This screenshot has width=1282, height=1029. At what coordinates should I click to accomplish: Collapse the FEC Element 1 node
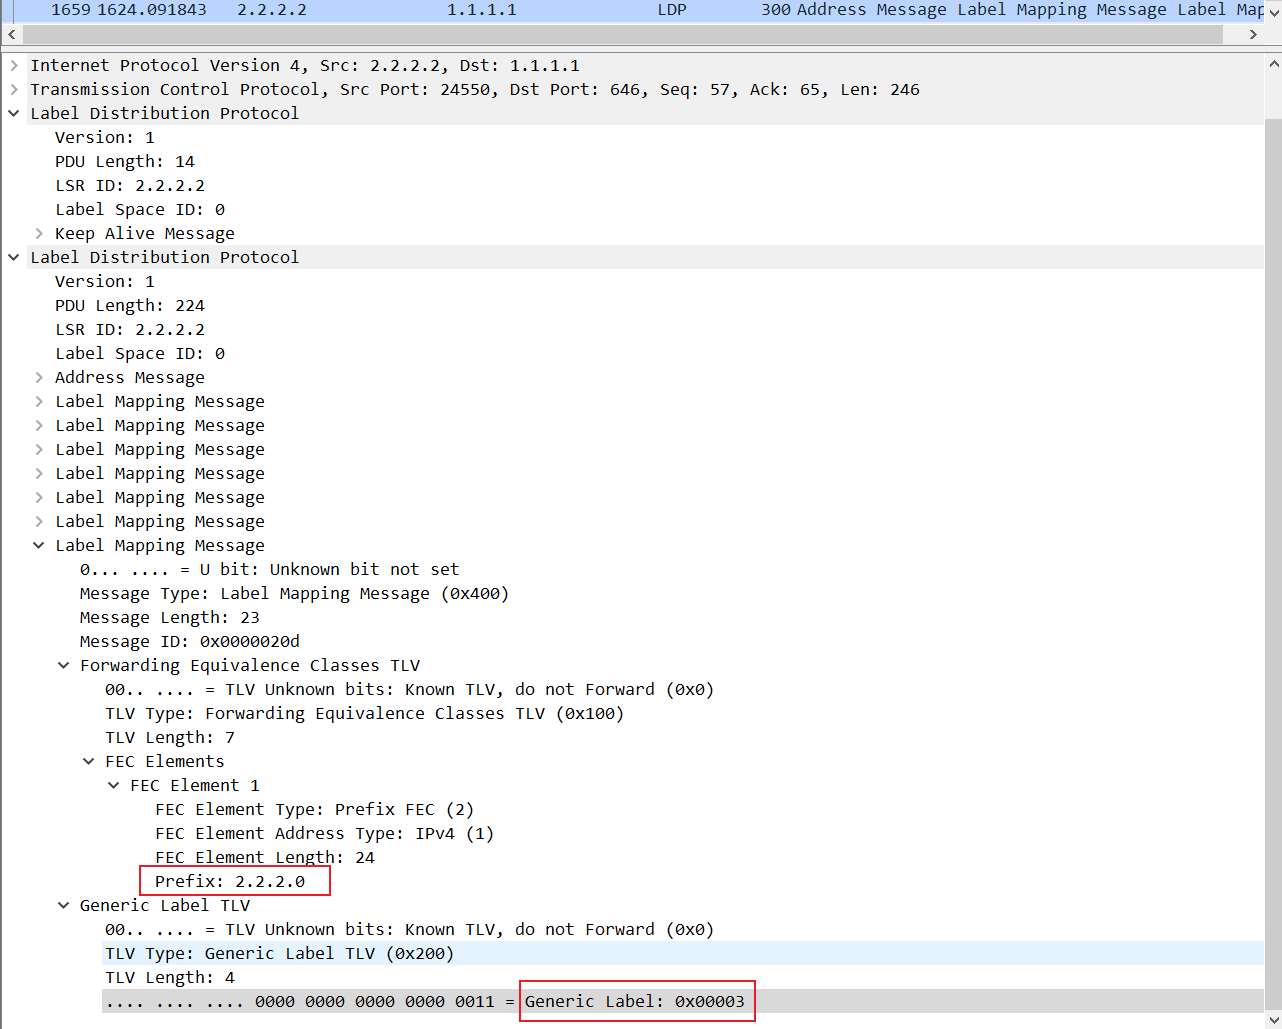pyautogui.click(x=114, y=785)
